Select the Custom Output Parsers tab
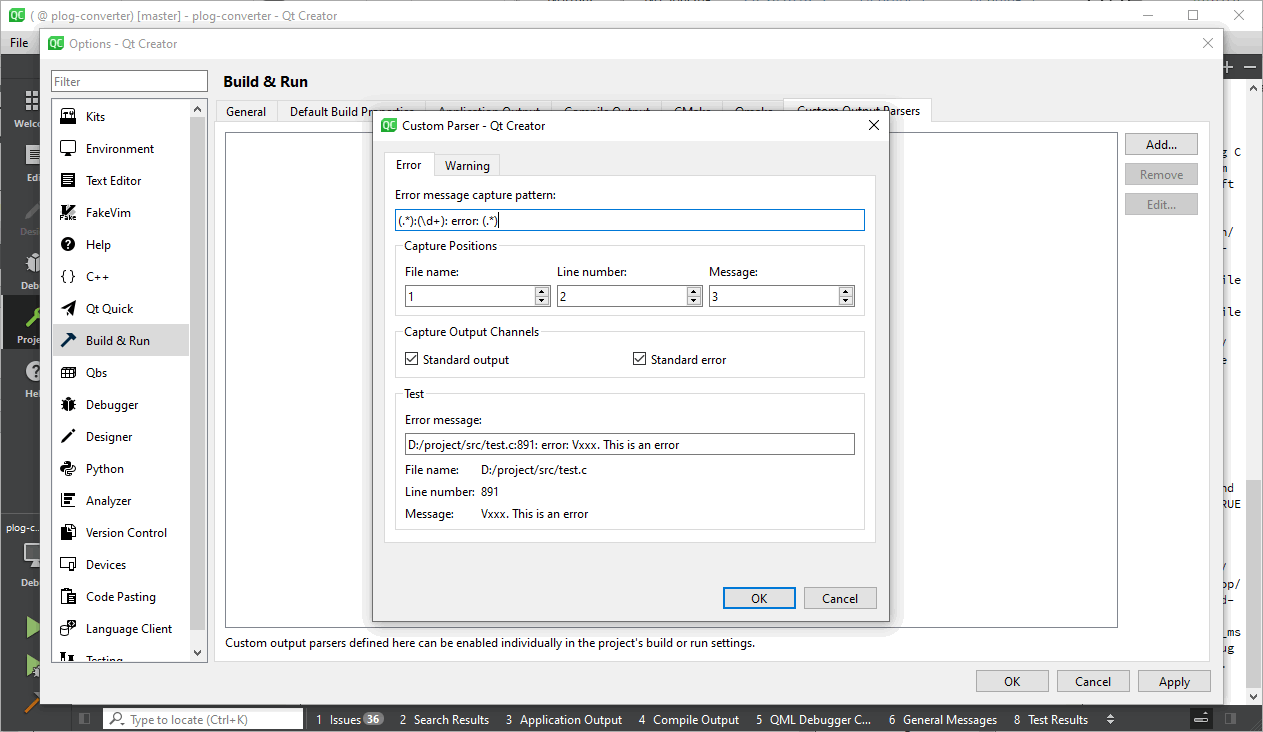 pyautogui.click(x=858, y=110)
